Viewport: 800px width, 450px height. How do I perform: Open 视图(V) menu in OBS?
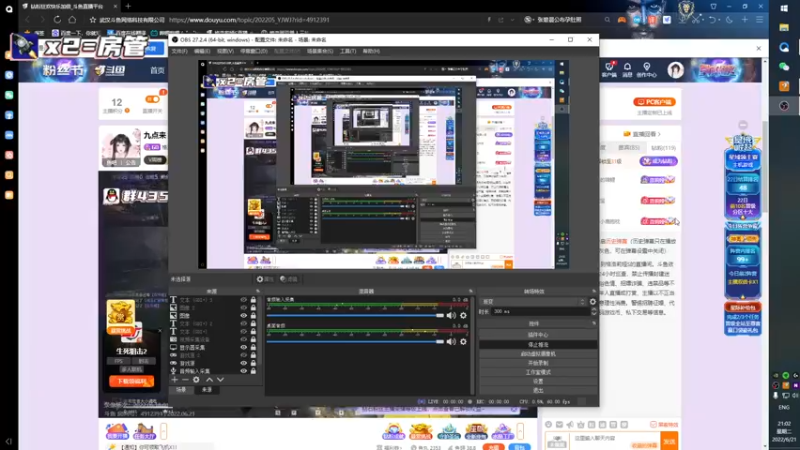click(225, 51)
